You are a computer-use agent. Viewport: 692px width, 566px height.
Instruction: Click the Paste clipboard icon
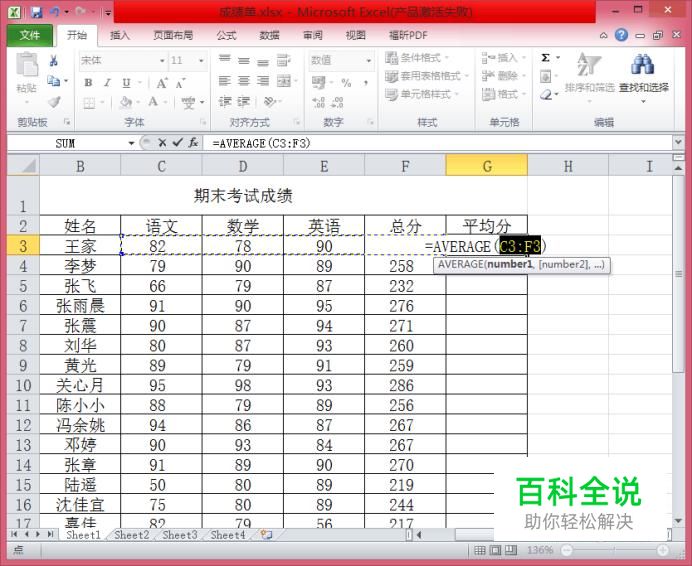tap(27, 64)
